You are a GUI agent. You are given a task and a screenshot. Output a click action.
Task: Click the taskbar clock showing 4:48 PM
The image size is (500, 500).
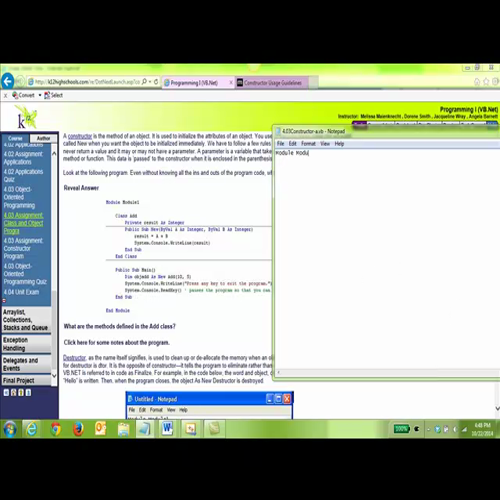point(482,429)
